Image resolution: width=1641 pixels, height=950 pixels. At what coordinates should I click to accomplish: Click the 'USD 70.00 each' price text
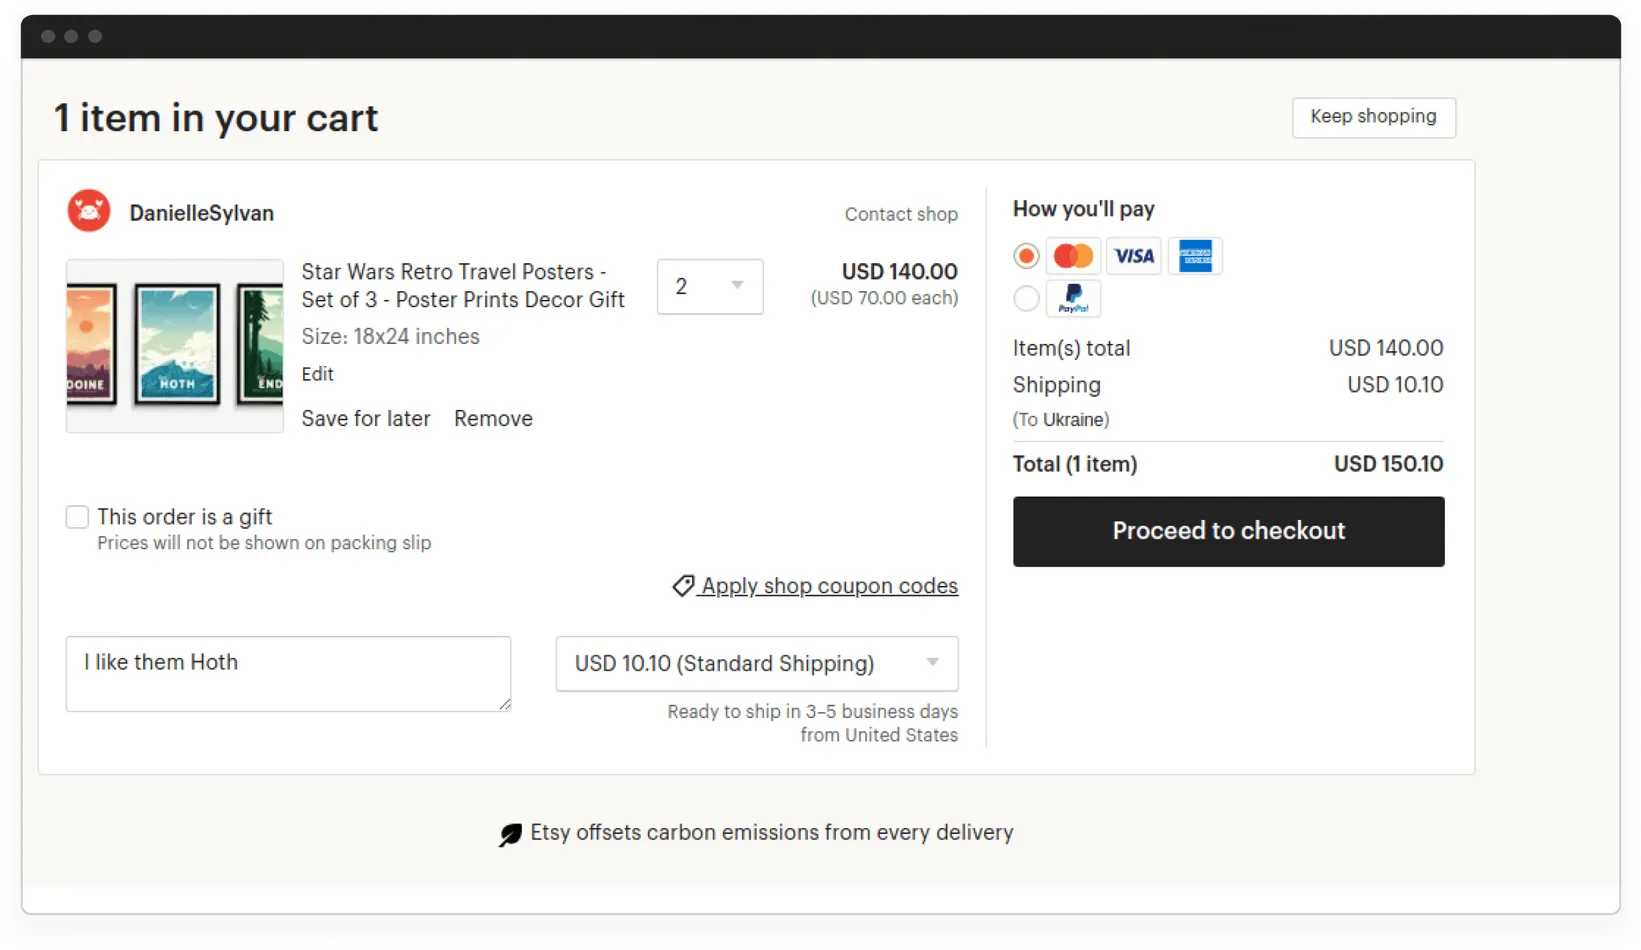(x=884, y=298)
